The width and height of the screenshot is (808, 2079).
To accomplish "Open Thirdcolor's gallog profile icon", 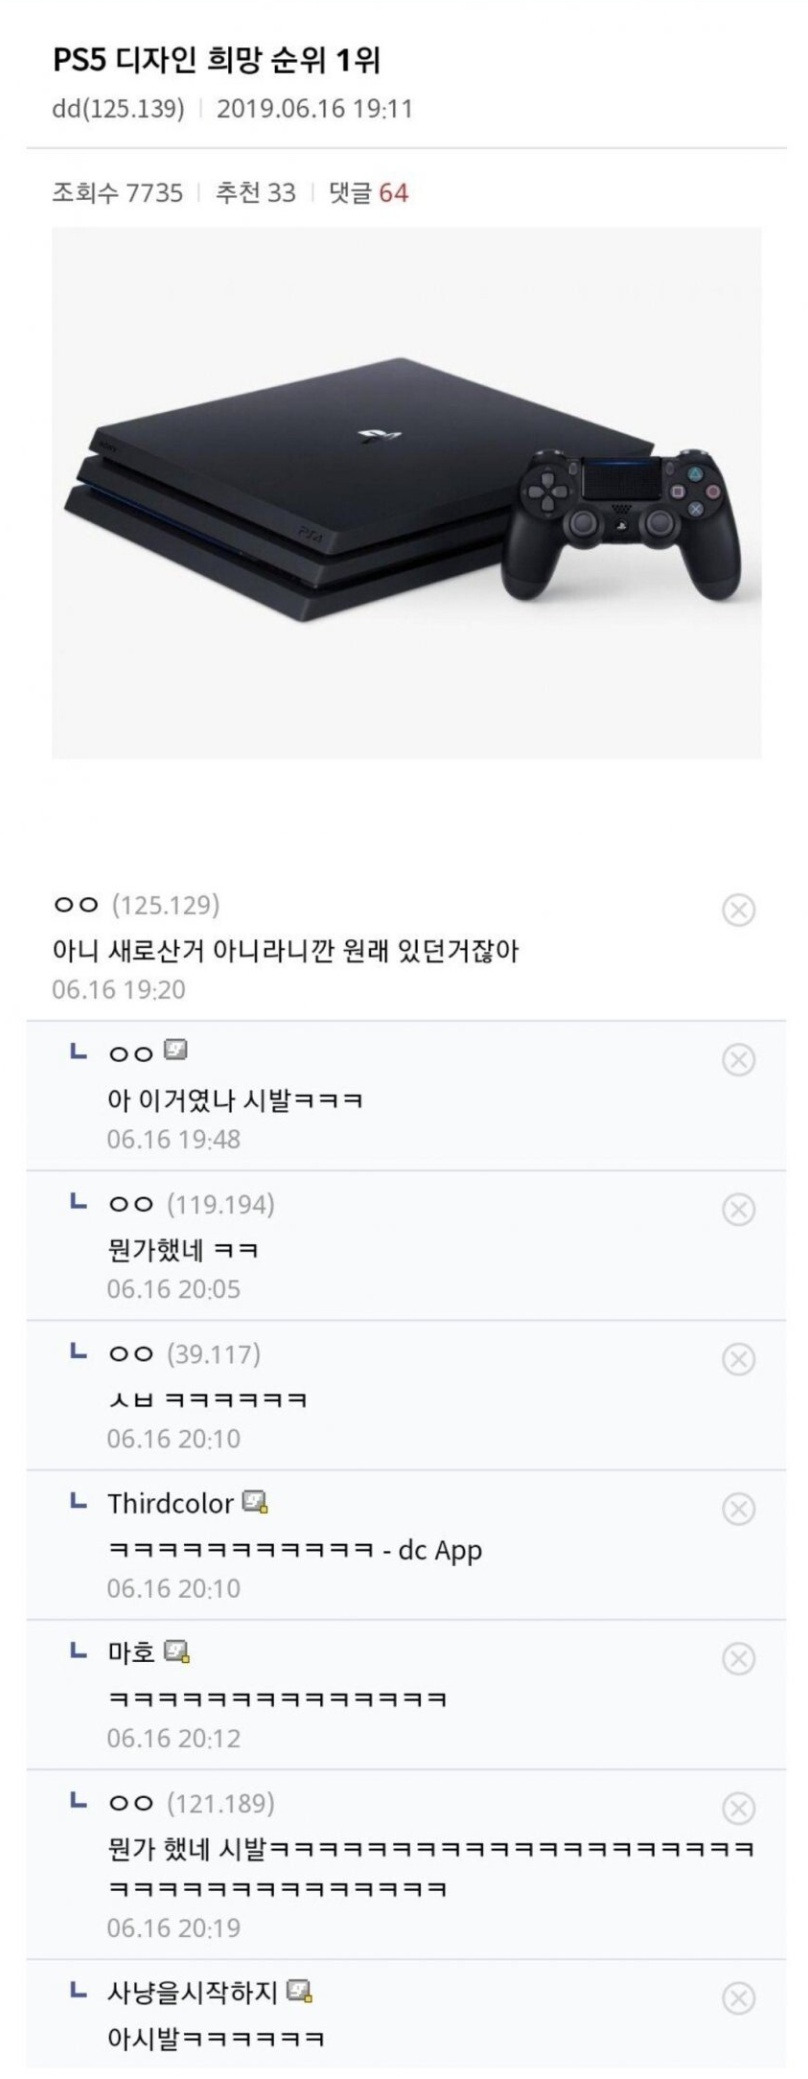I will tap(256, 1503).
